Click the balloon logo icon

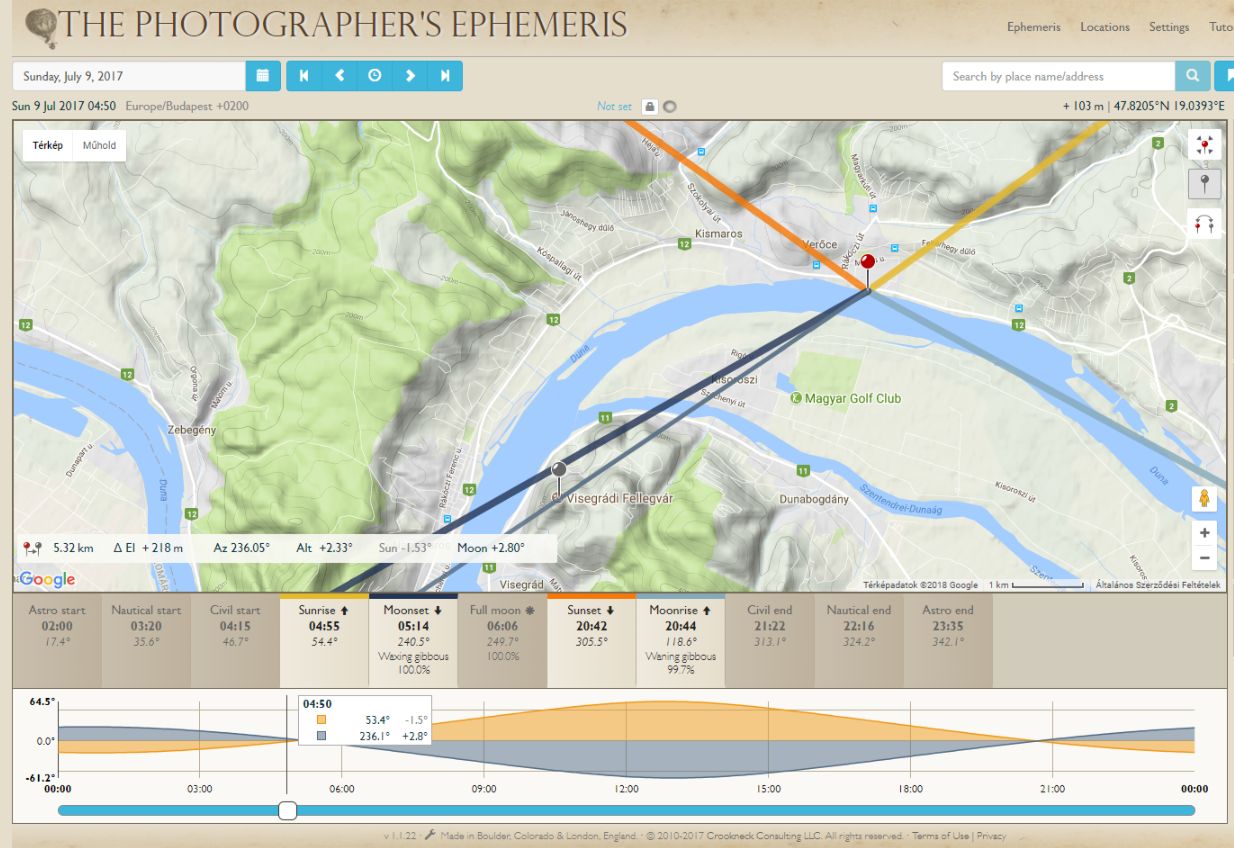click(x=41, y=27)
